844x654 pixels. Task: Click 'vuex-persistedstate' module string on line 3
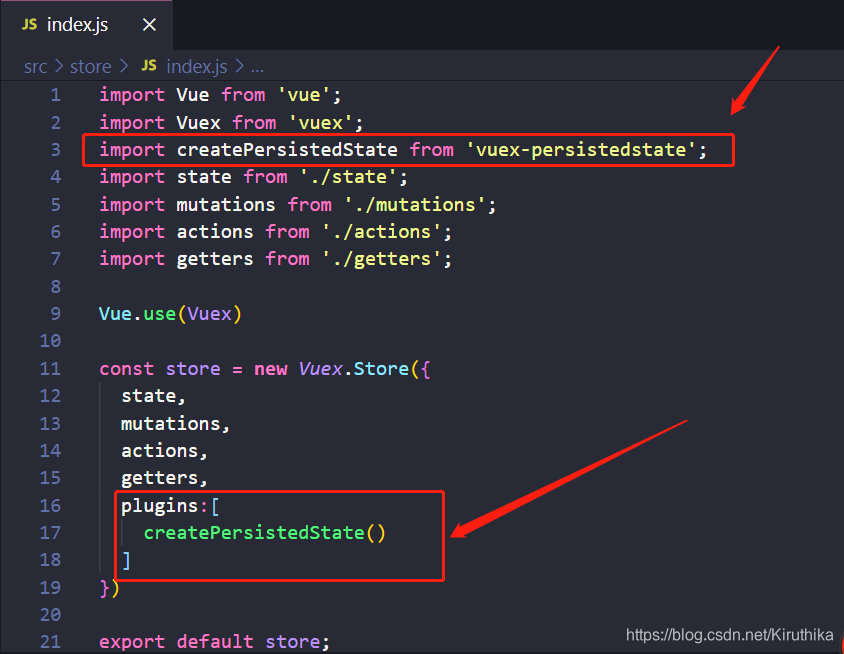pos(581,150)
